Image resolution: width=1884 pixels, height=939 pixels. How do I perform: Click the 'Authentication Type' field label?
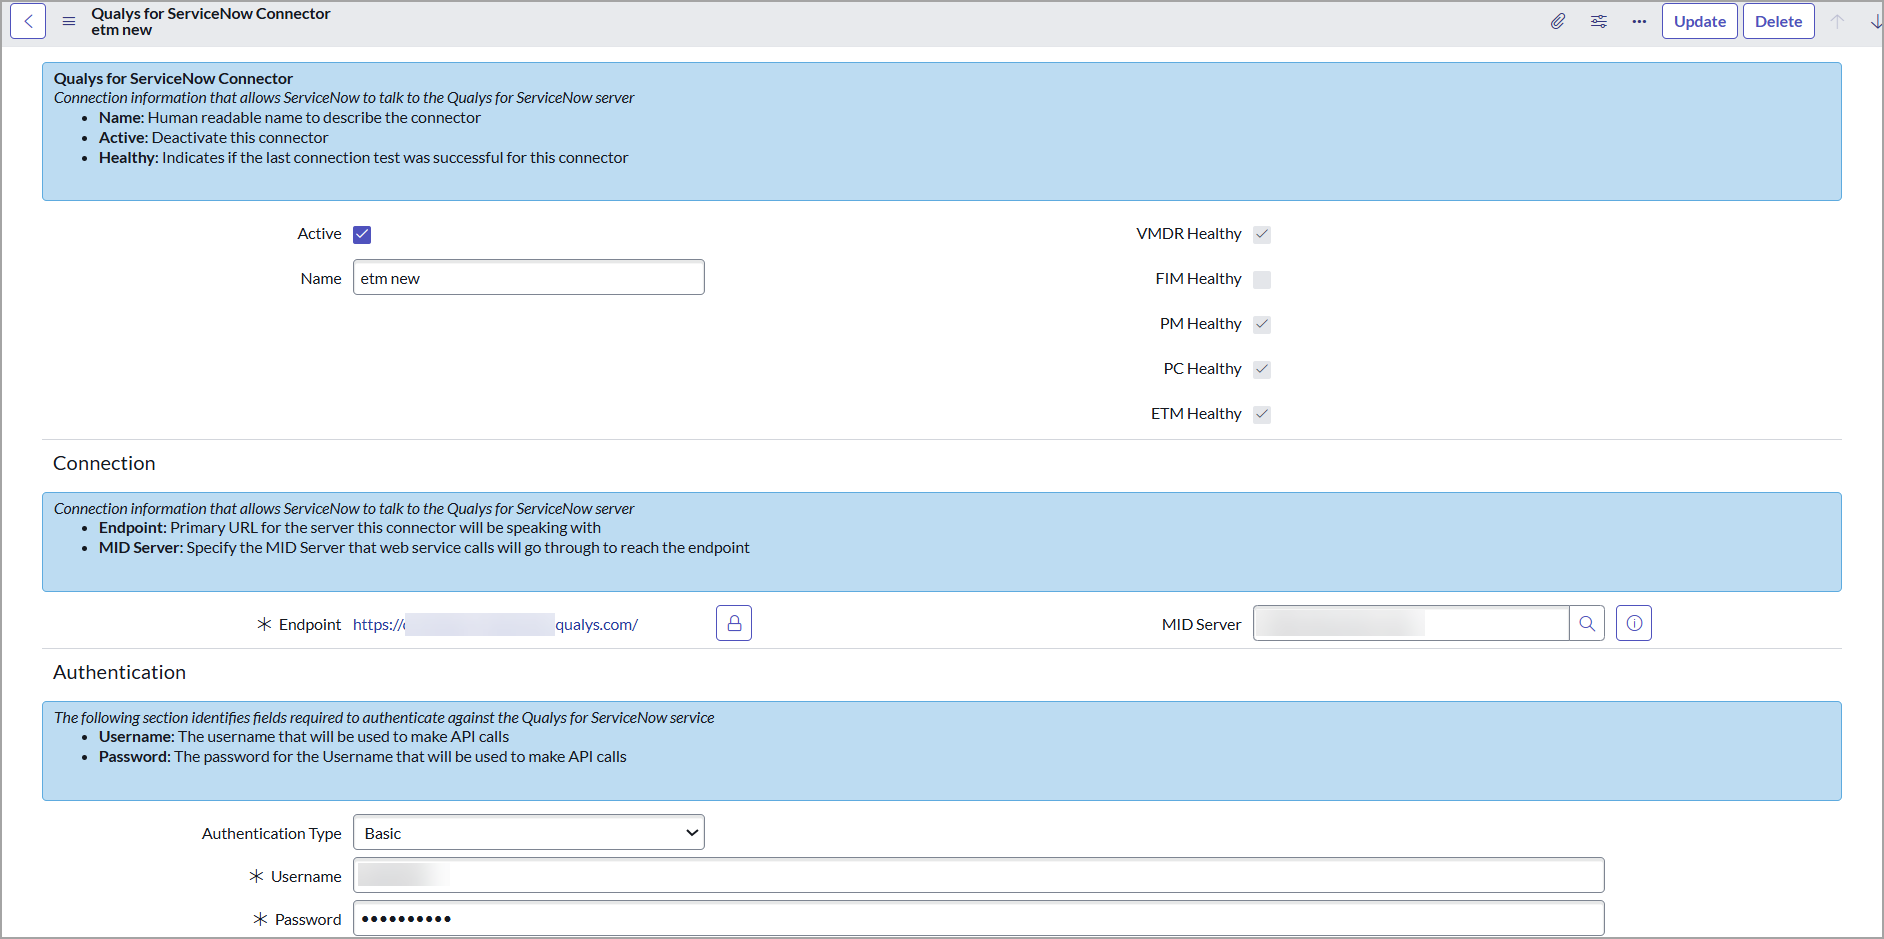coord(272,834)
